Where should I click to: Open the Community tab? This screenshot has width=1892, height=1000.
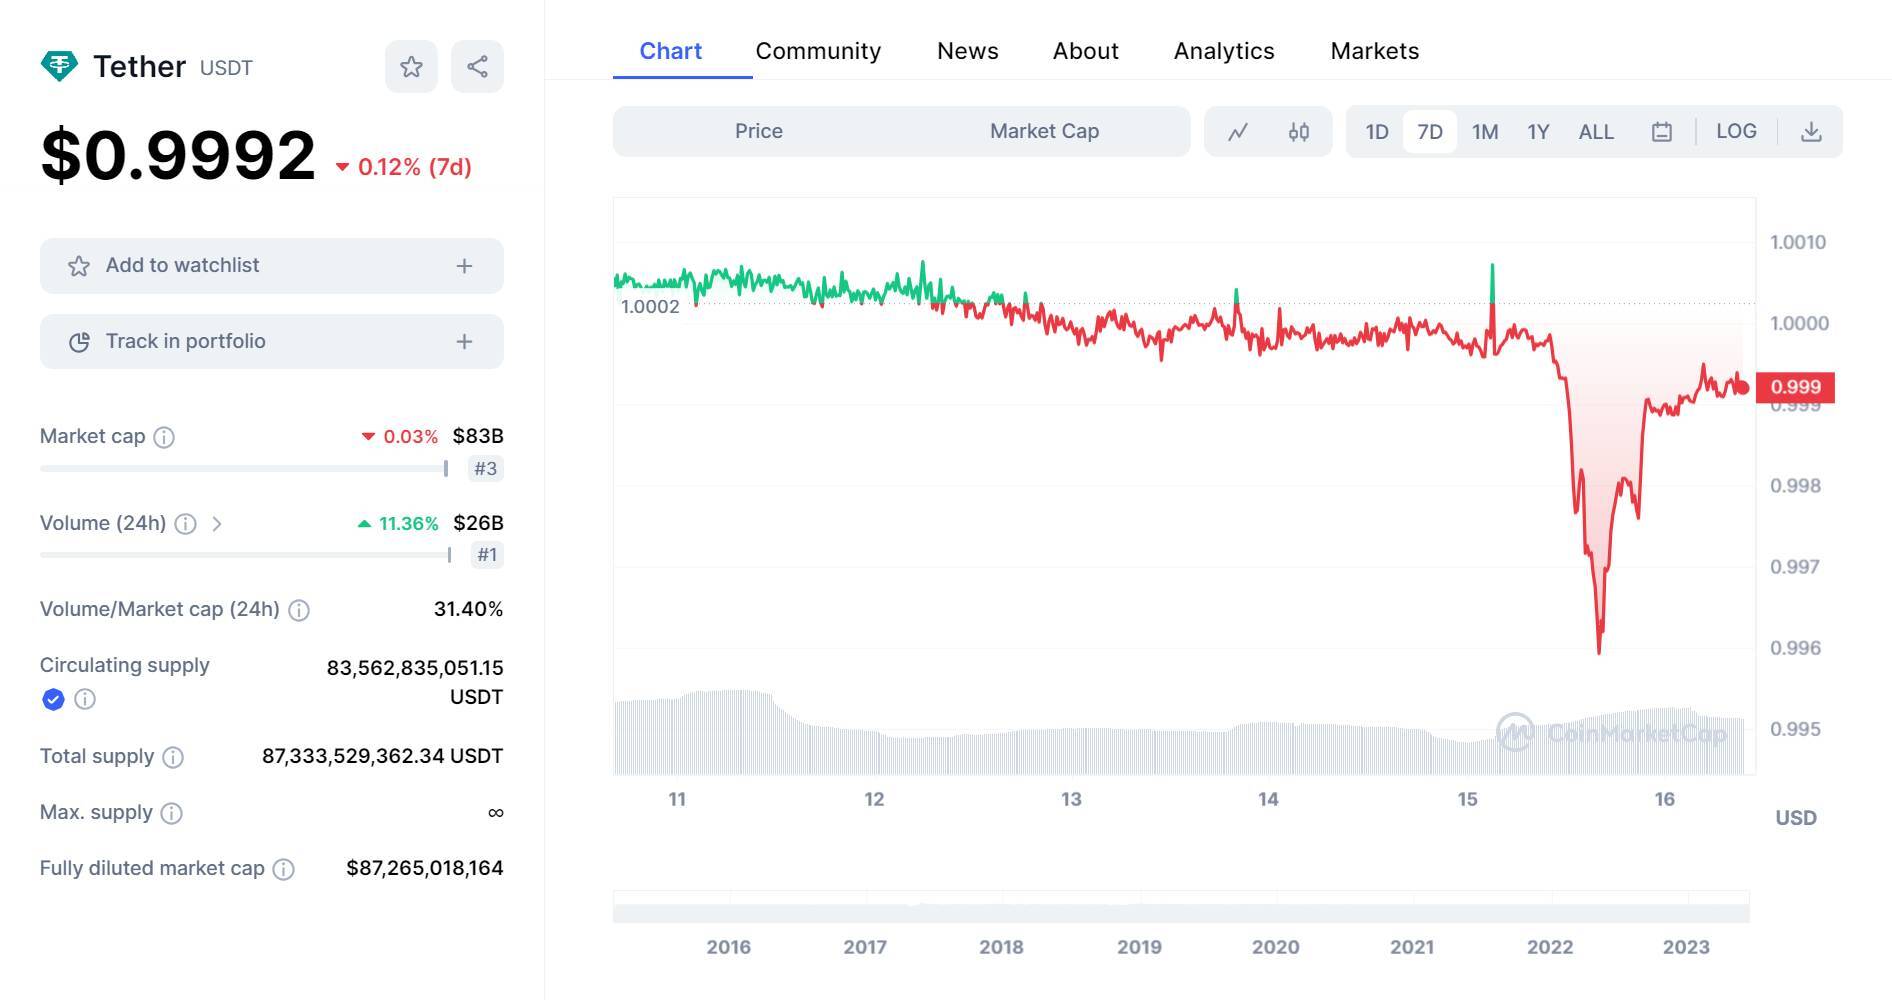click(818, 51)
